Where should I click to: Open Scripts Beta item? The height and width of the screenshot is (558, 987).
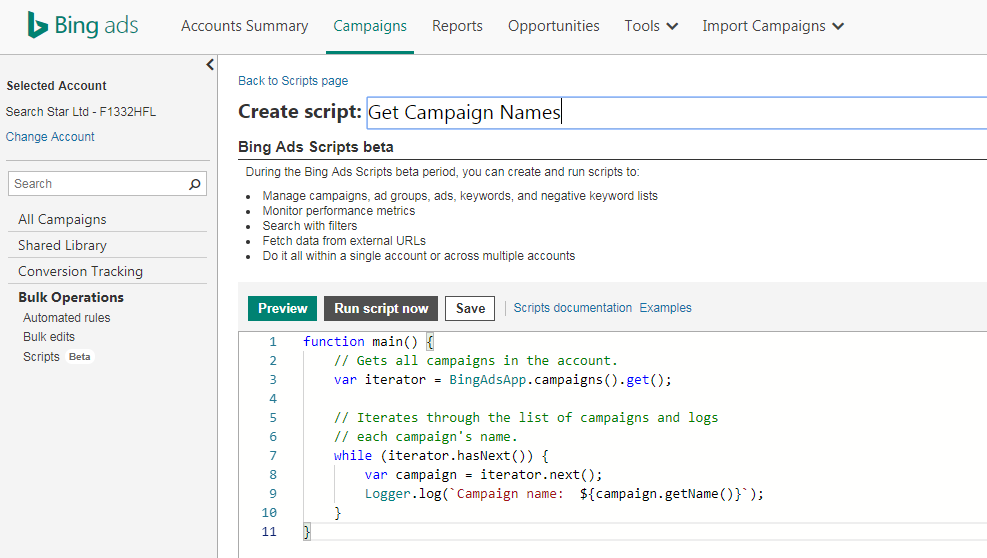[x=58, y=356]
